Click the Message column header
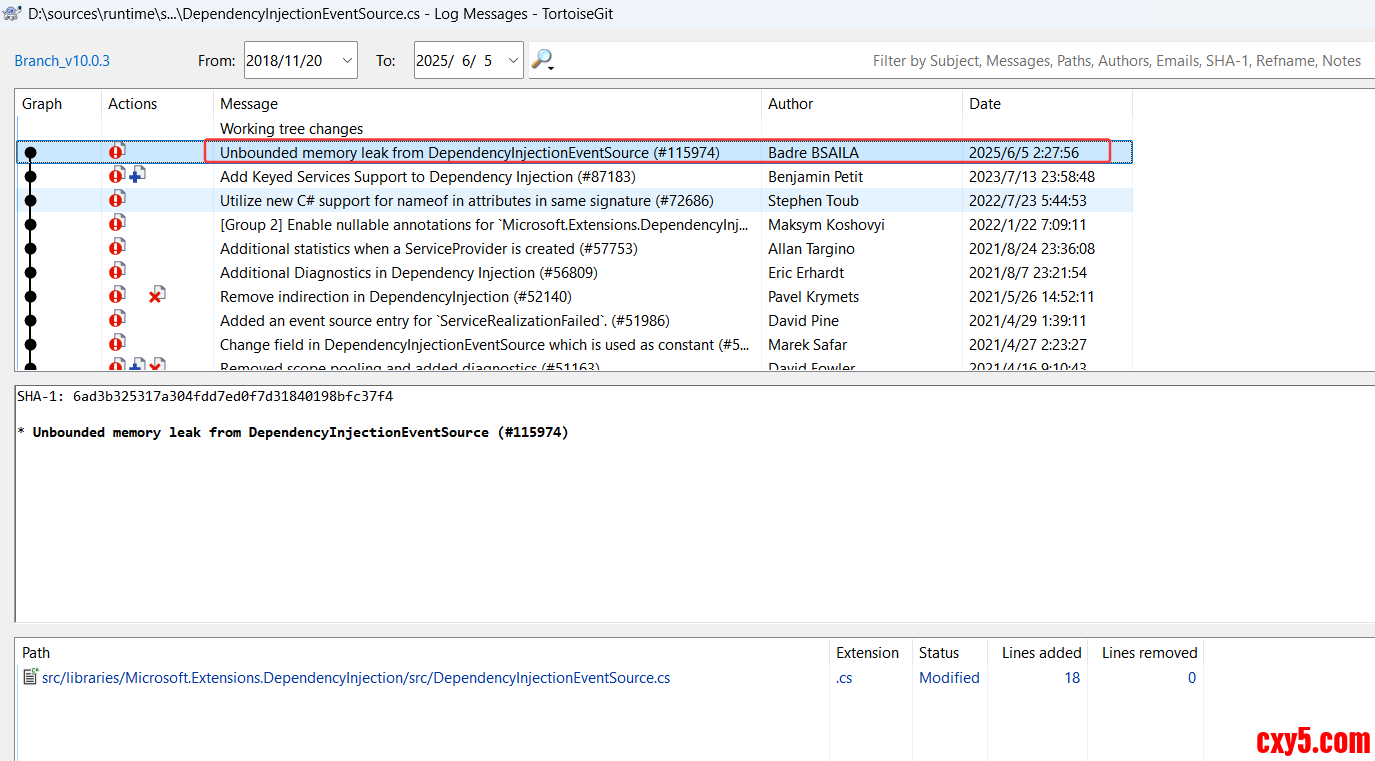The width and height of the screenshot is (1375, 761). 249,104
